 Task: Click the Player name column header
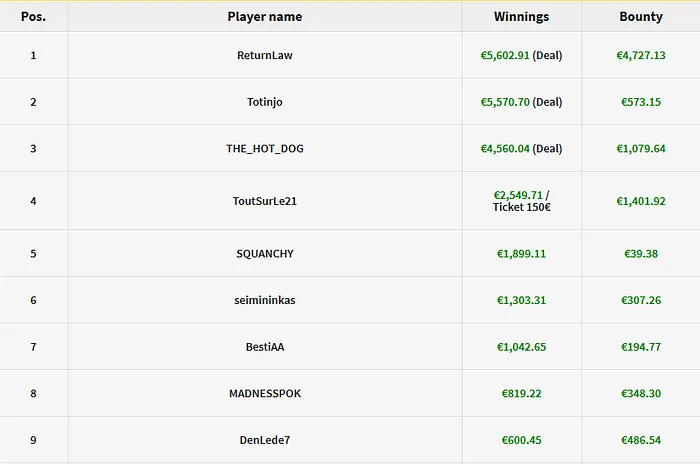(x=264, y=17)
